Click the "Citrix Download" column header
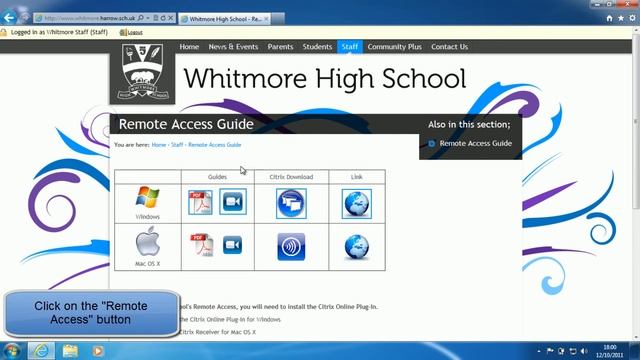640x360 pixels. [291, 177]
